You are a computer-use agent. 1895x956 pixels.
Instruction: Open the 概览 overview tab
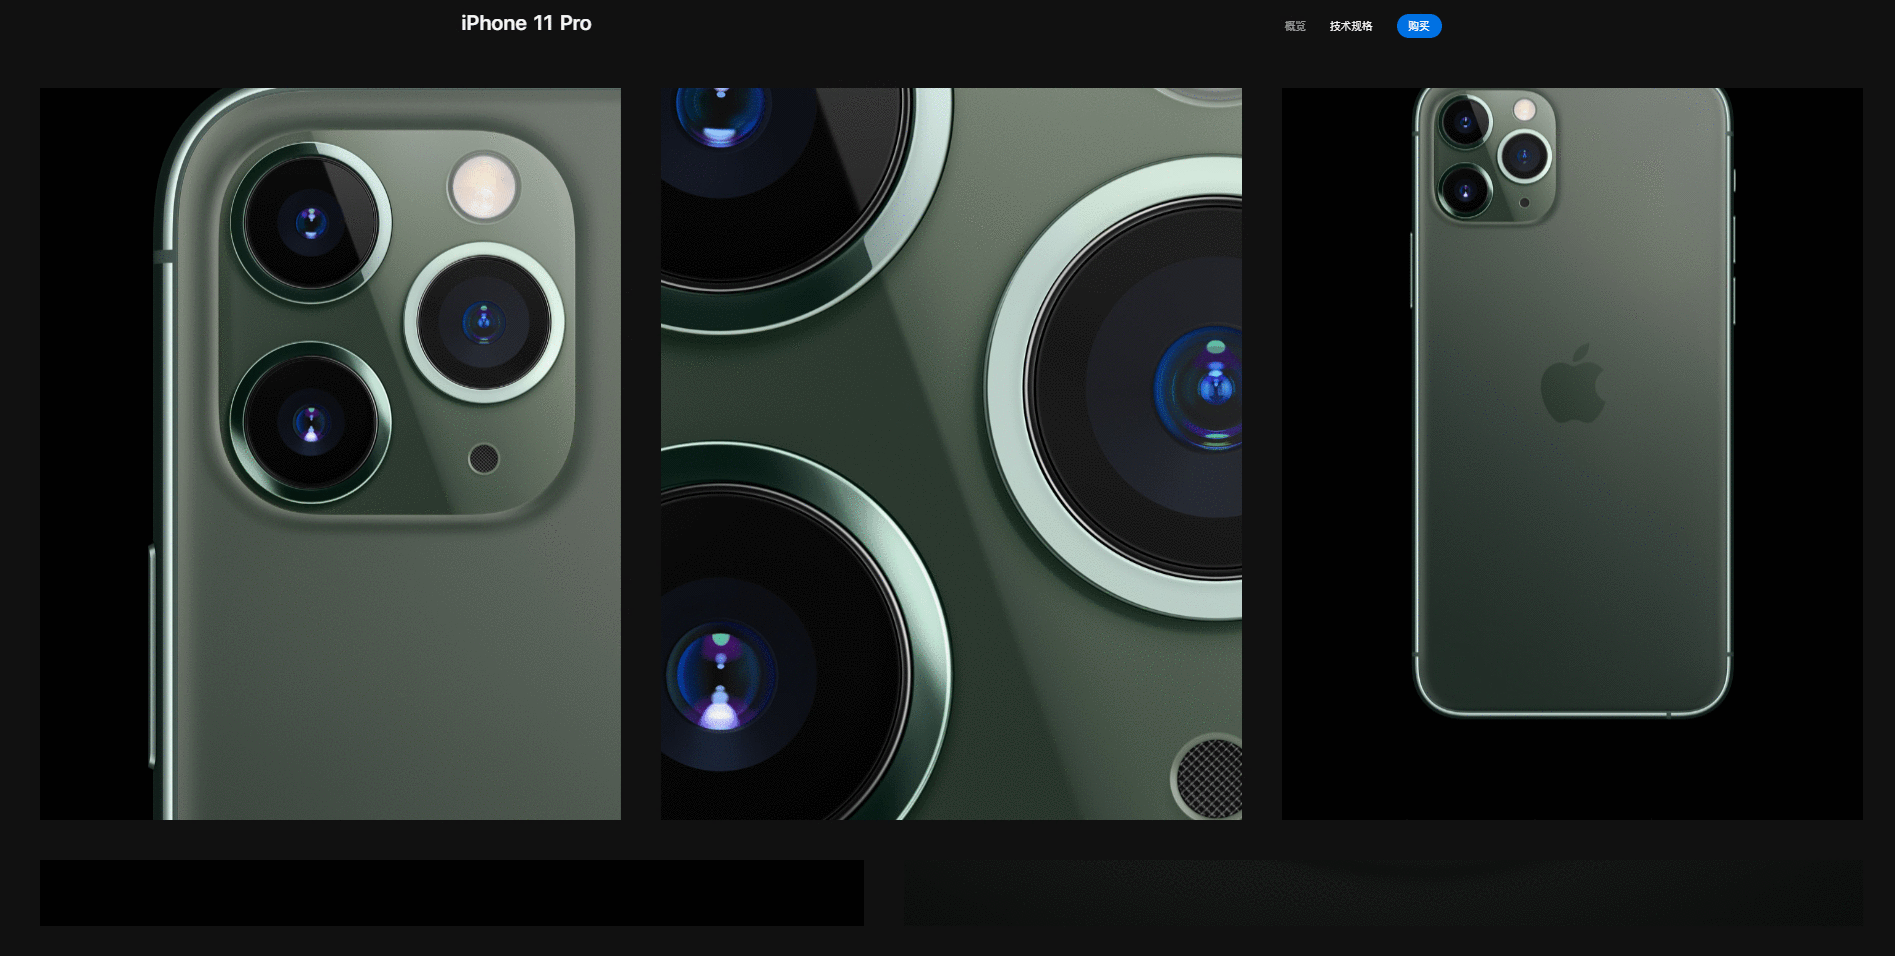(1295, 26)
